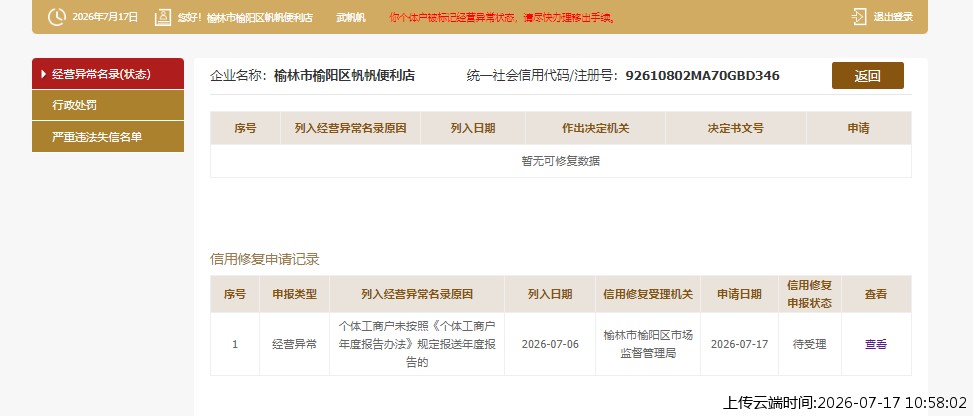Click 信用修复受理机关 column header
The height and width of the screenshot is (416, 973).
coord(648,294)
